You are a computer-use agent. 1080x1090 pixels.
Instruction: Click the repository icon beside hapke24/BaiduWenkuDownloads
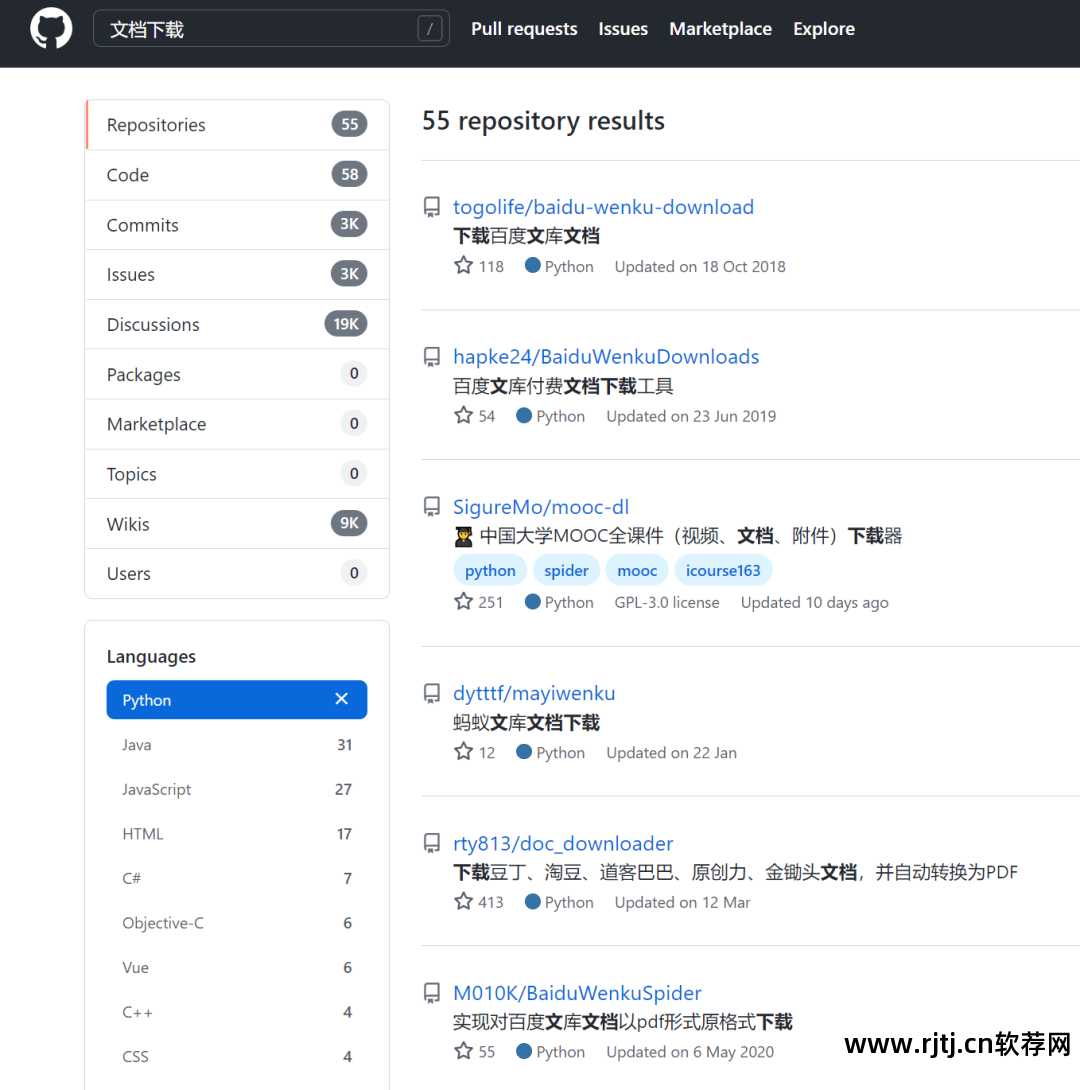click(432, 357)
